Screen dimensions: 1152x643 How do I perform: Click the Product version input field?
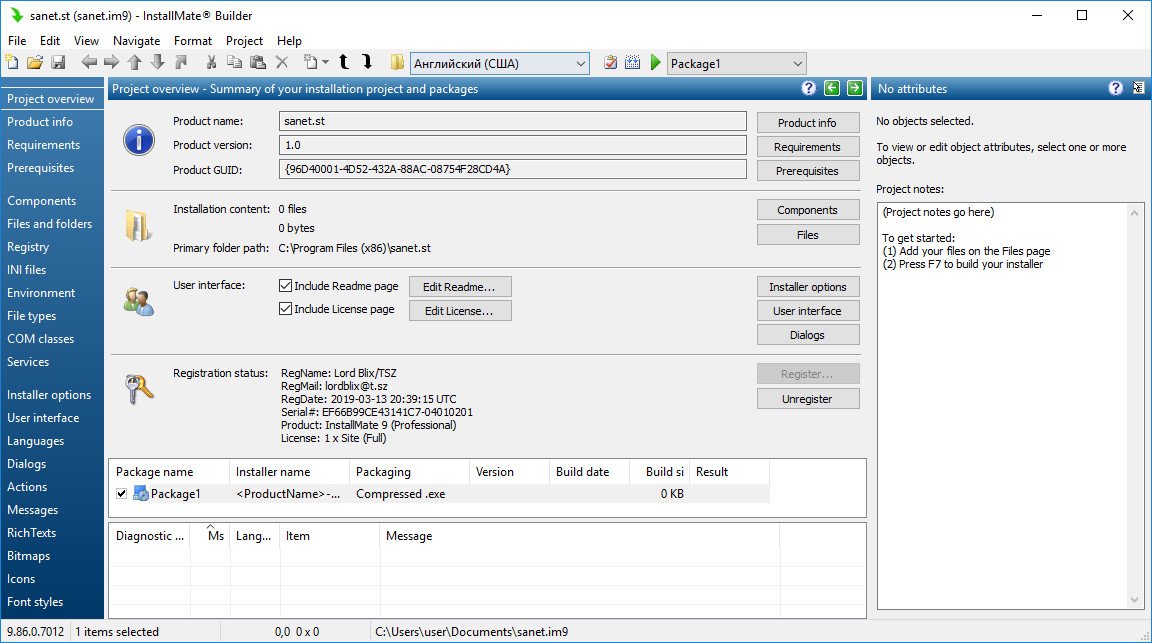pos(513,146)
